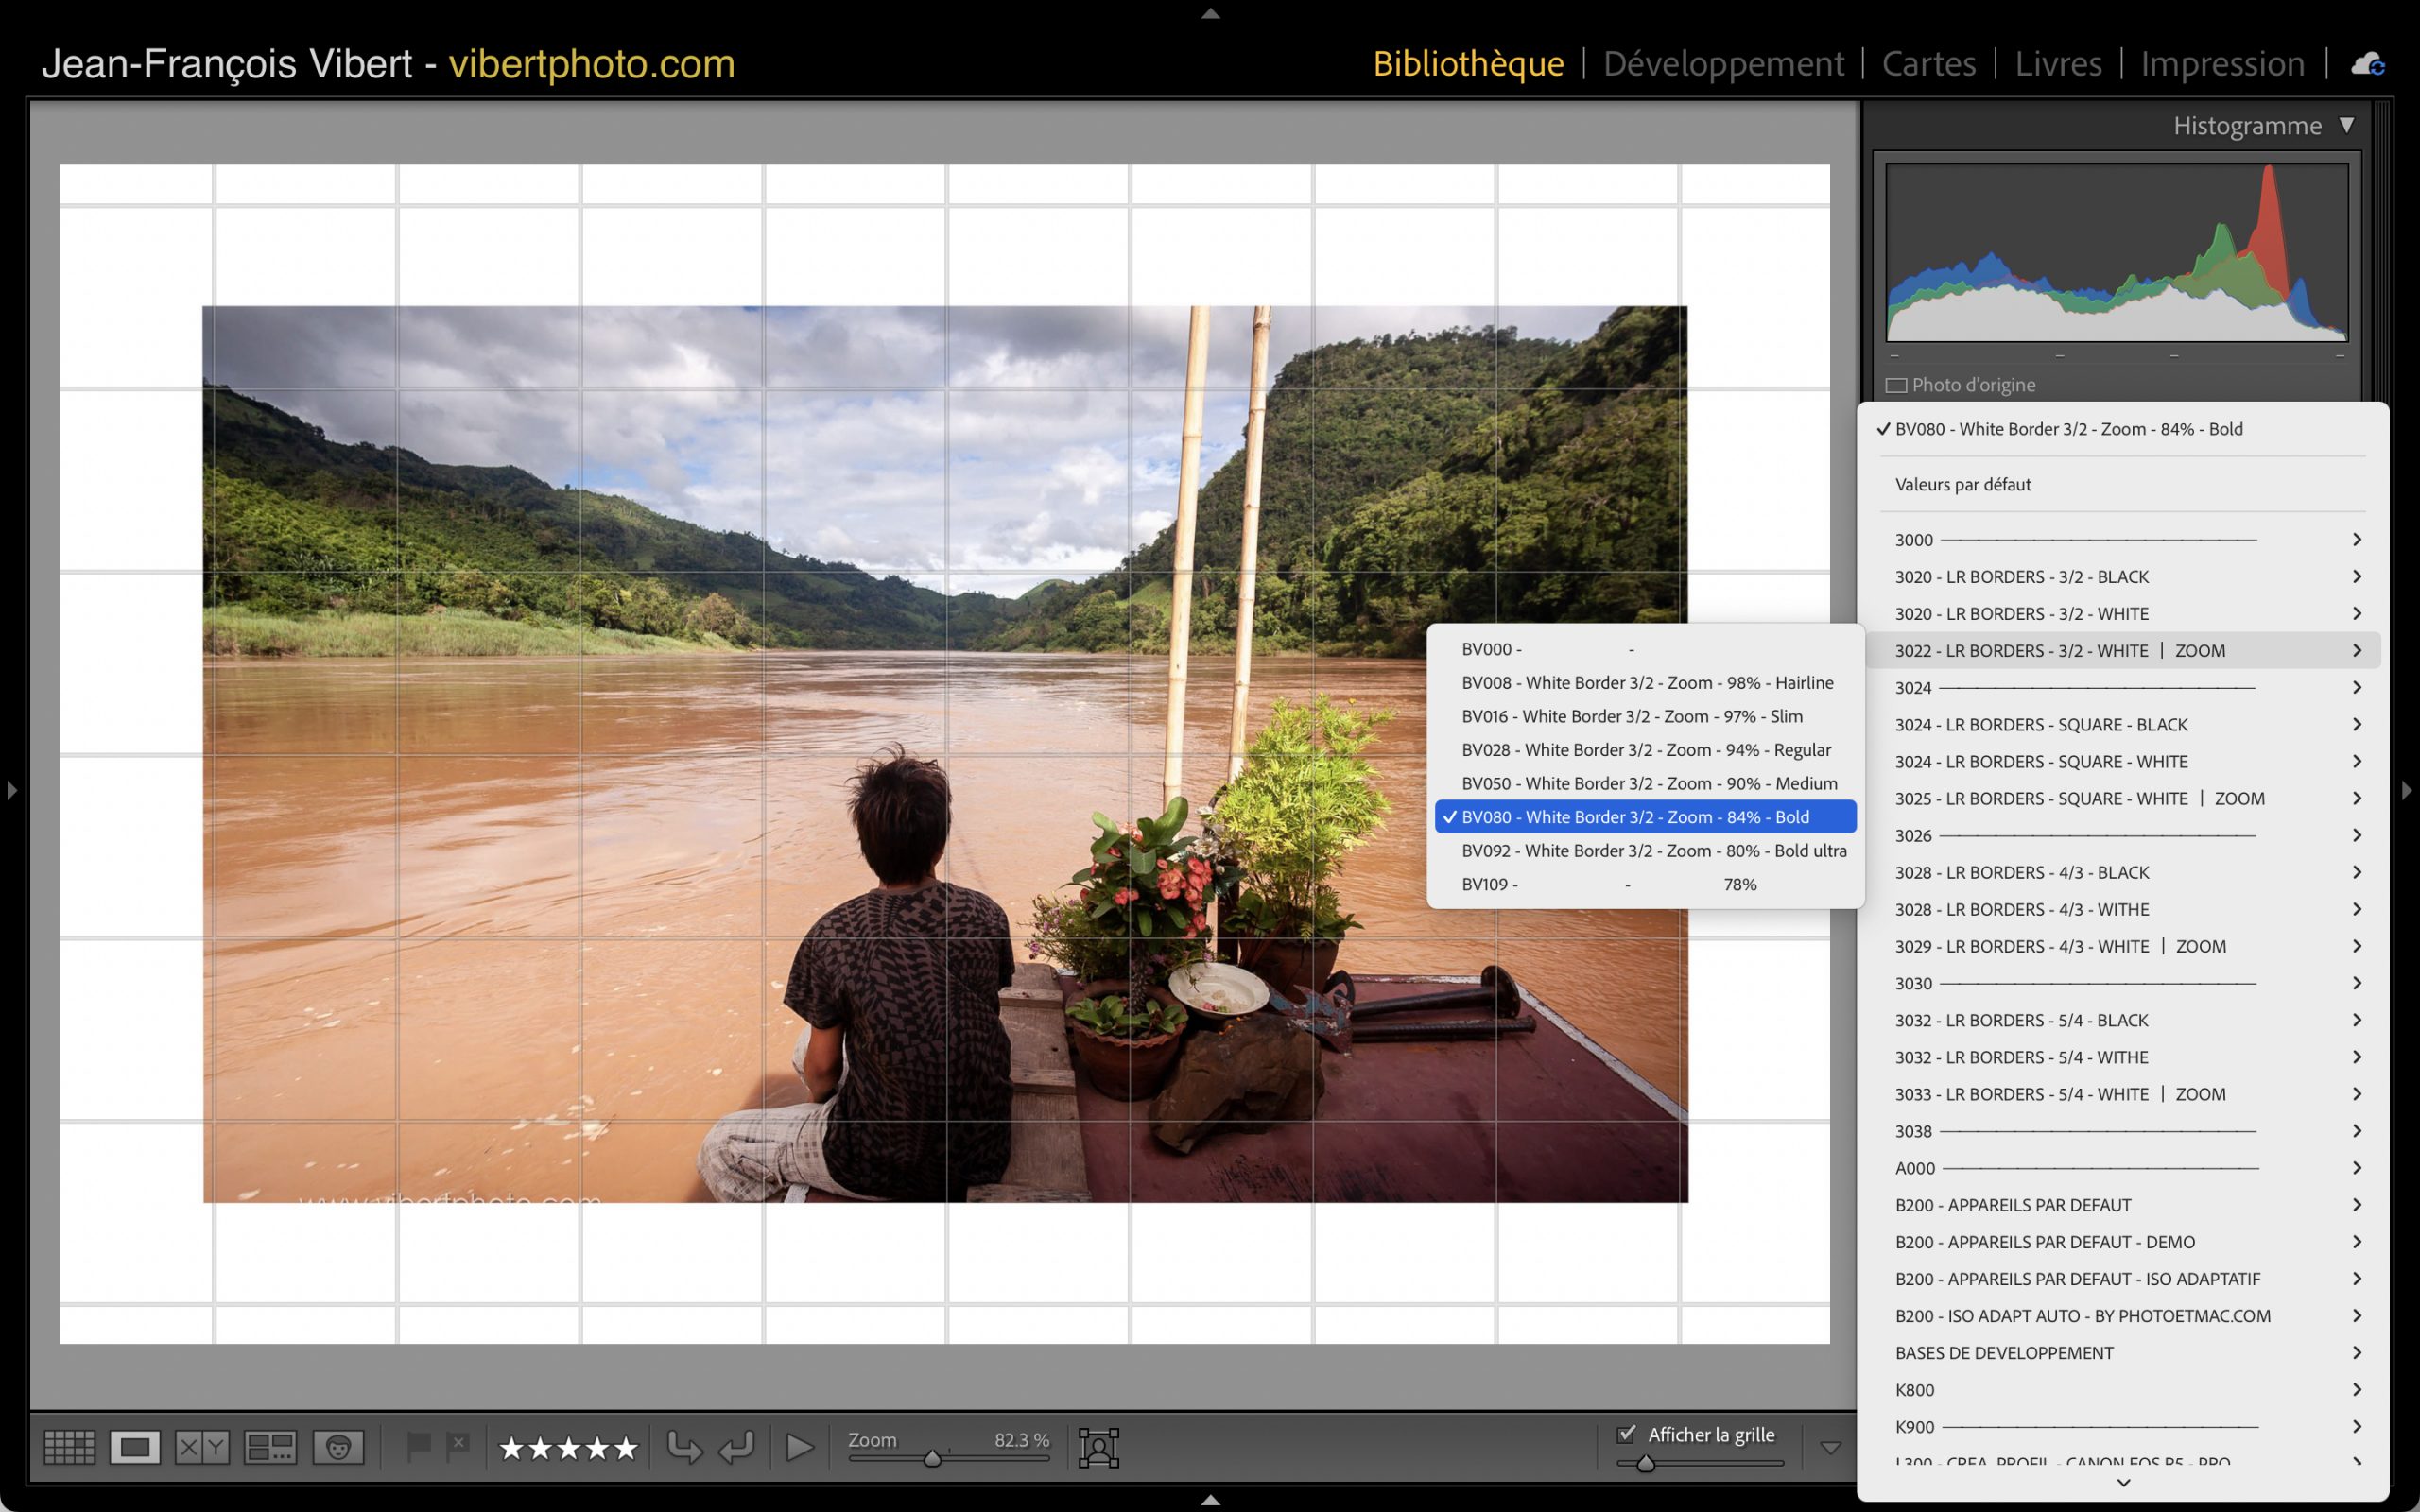Image resolution: width=2420 pixels, height=1512 pixels.
Task: Click the flag as picked icon
Action: (419, 1445)
